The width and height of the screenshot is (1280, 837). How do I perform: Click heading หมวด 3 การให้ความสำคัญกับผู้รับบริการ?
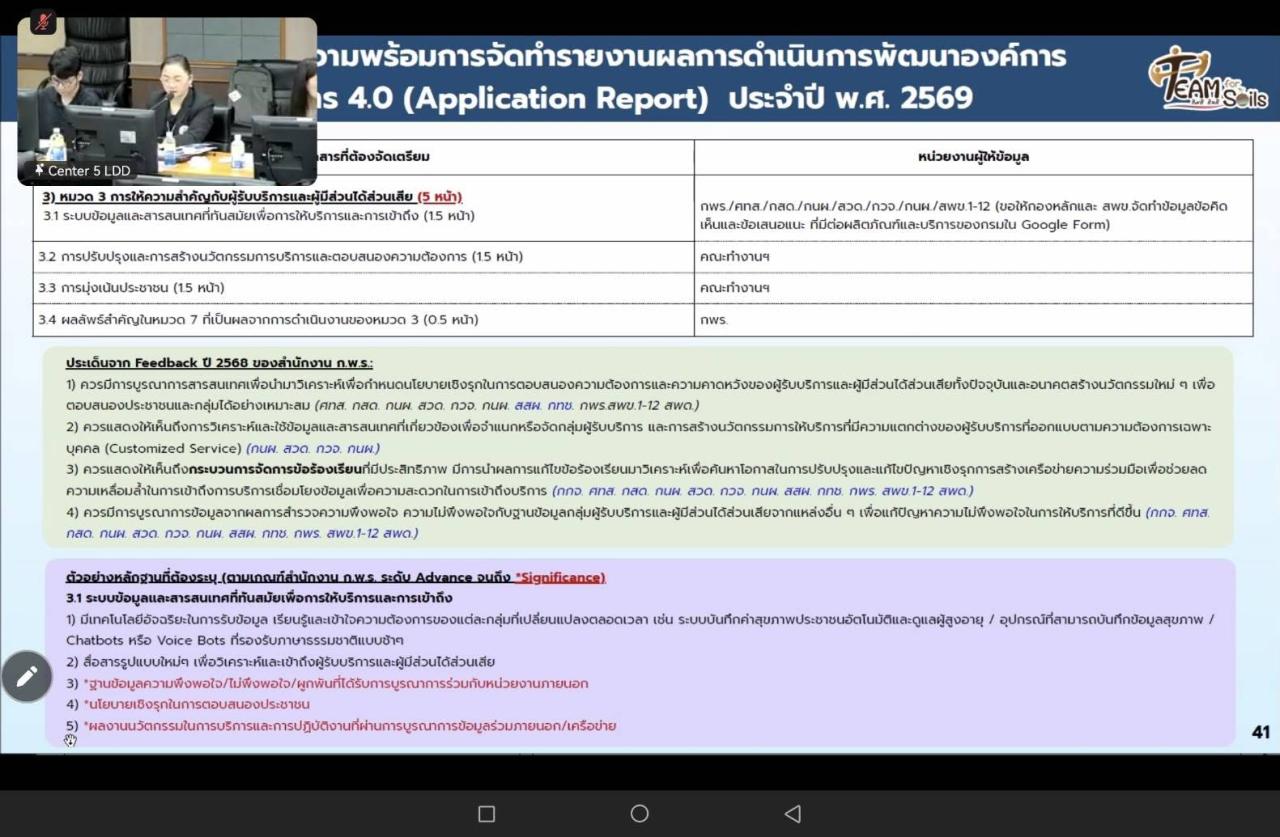[x=250, y=196]
